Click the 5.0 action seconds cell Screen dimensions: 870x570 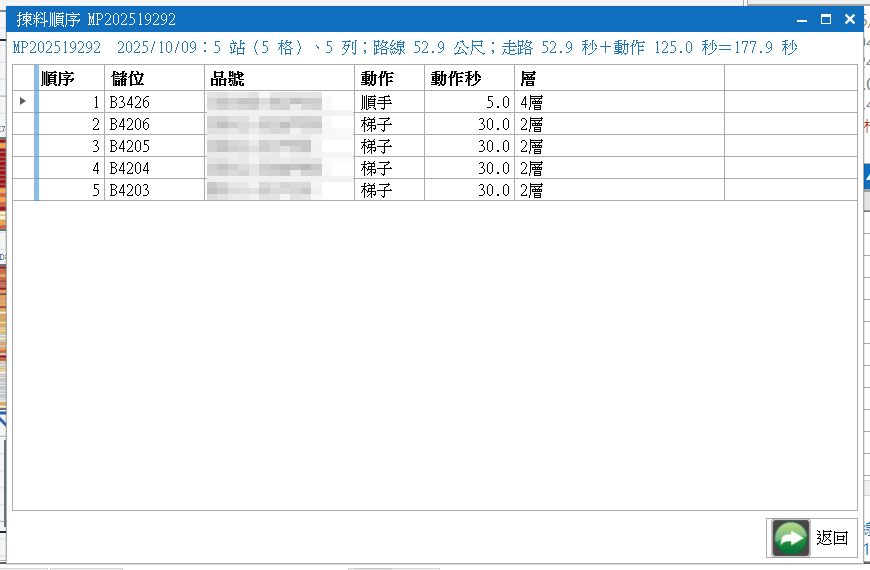469,102
